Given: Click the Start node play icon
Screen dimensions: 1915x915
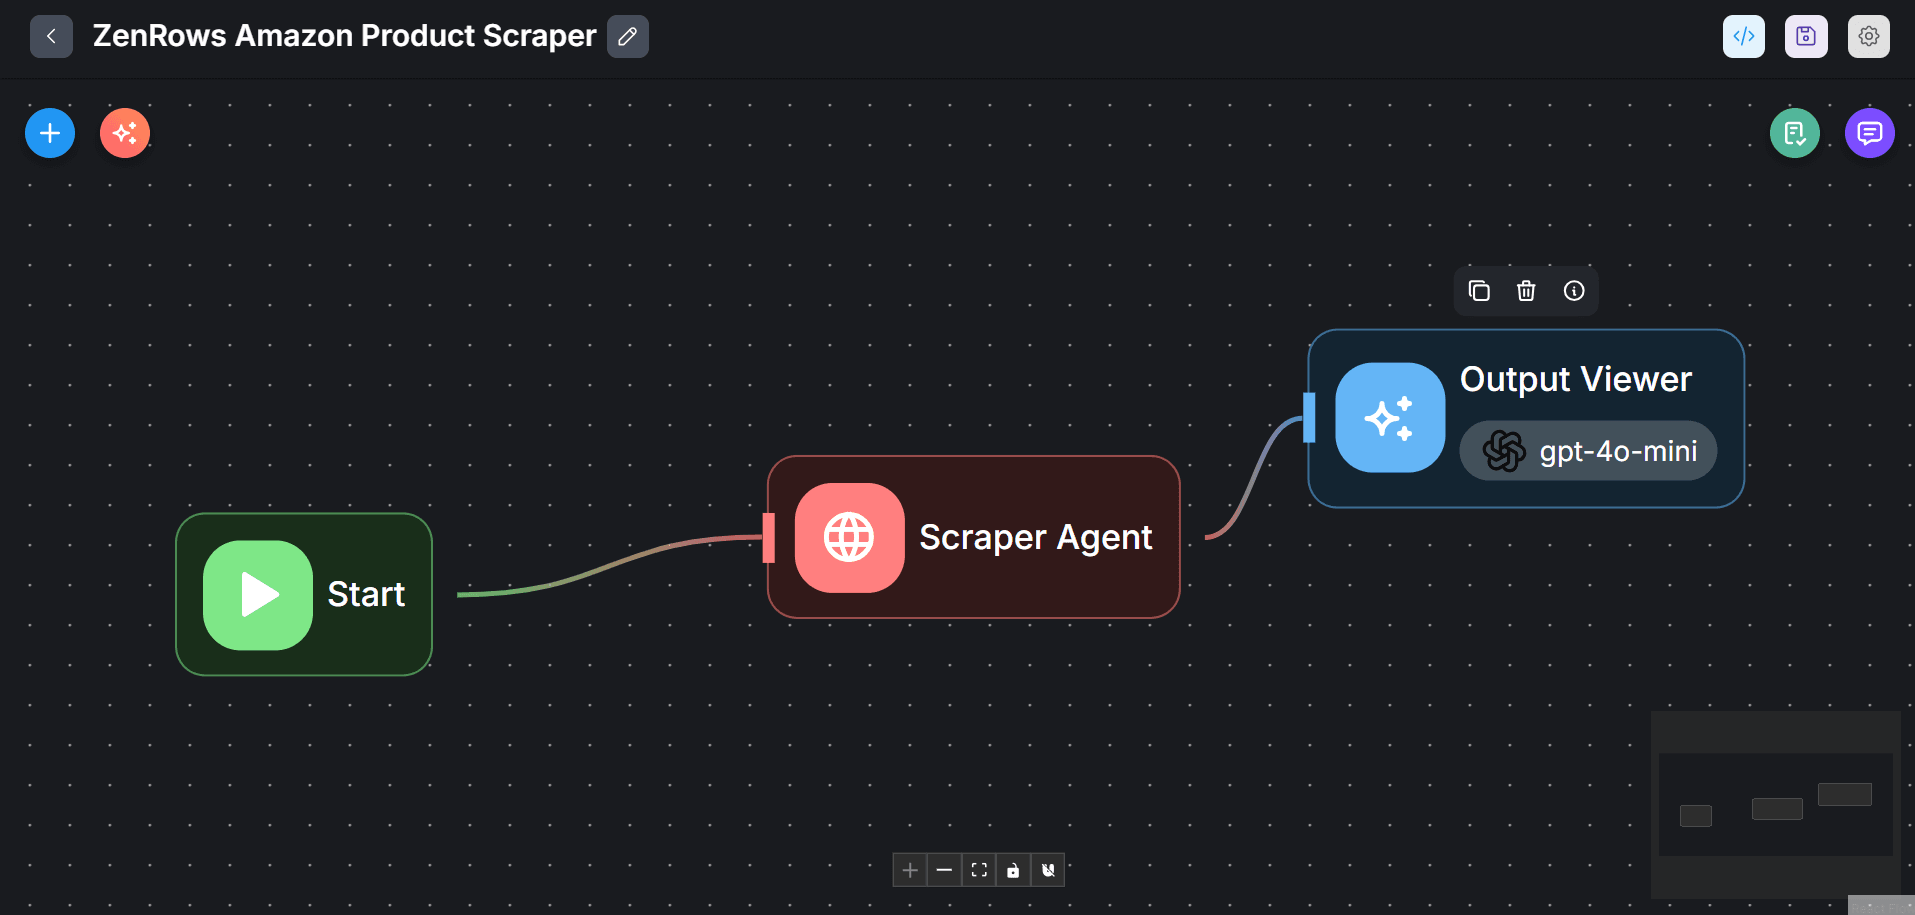Looking at the screenshot, I should click(x=258, y=595).
